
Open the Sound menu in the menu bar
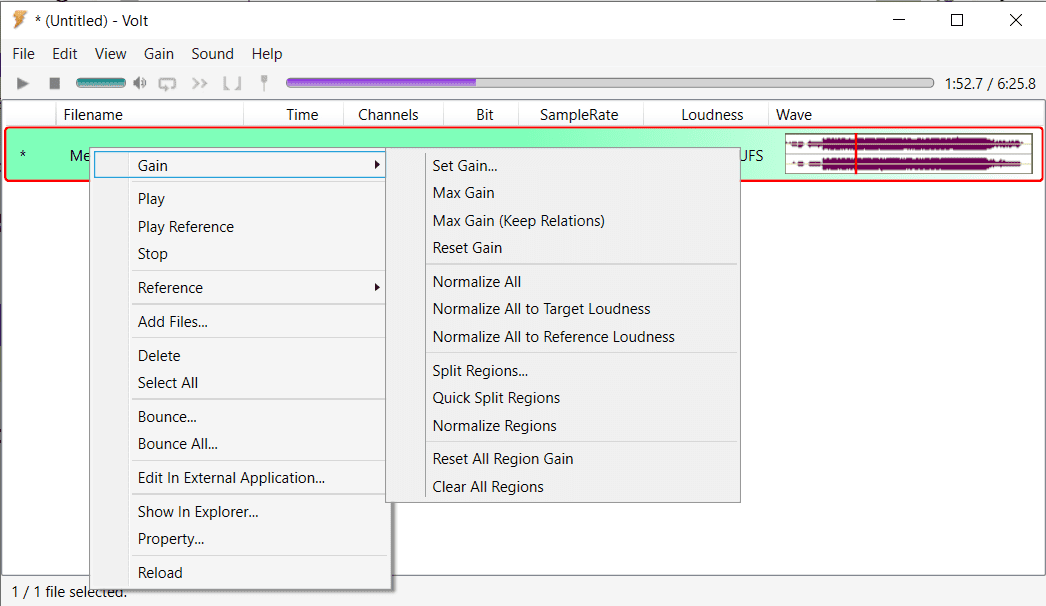(212, 54)
